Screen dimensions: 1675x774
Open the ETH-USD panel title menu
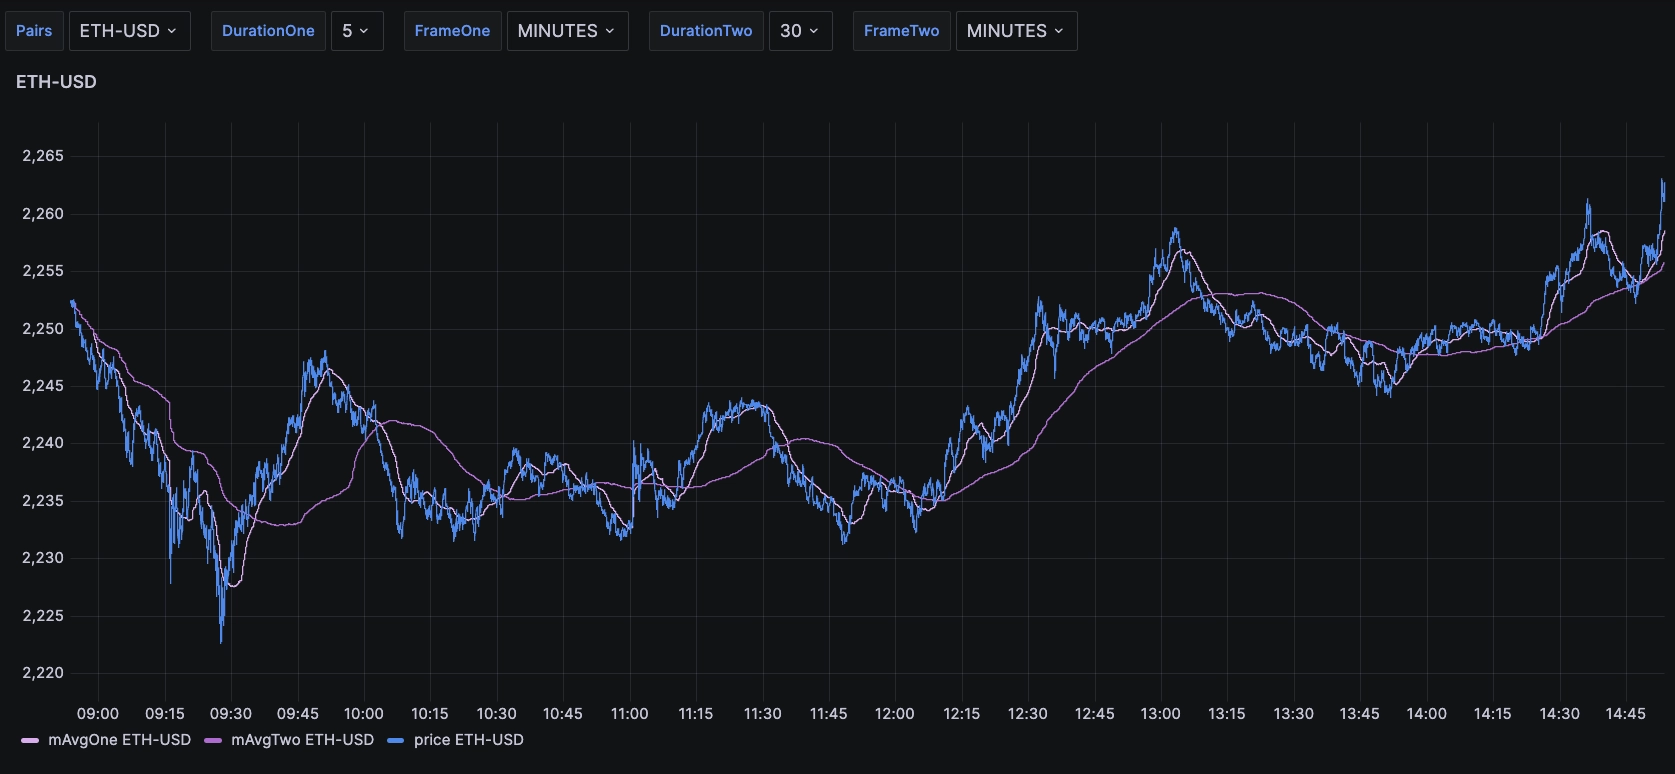click(x=56, y=82)
